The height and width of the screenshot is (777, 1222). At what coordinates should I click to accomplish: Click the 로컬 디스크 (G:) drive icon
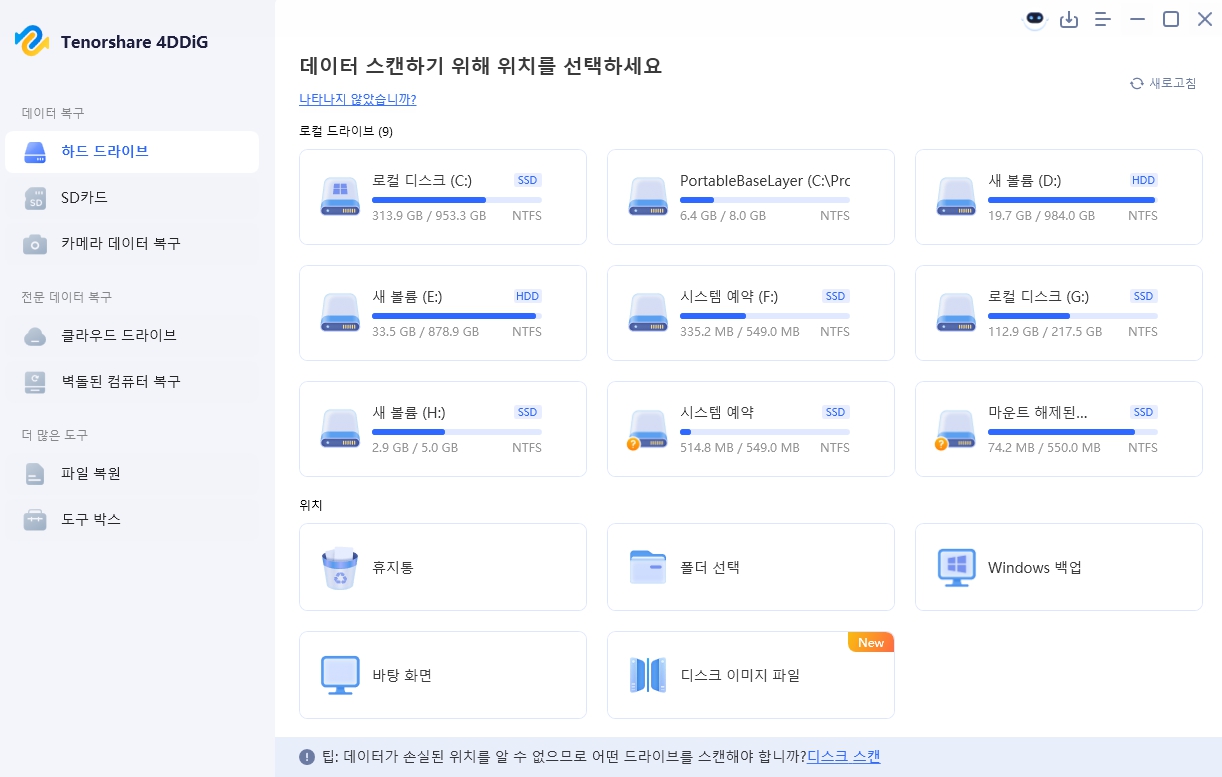coord(956,312)
